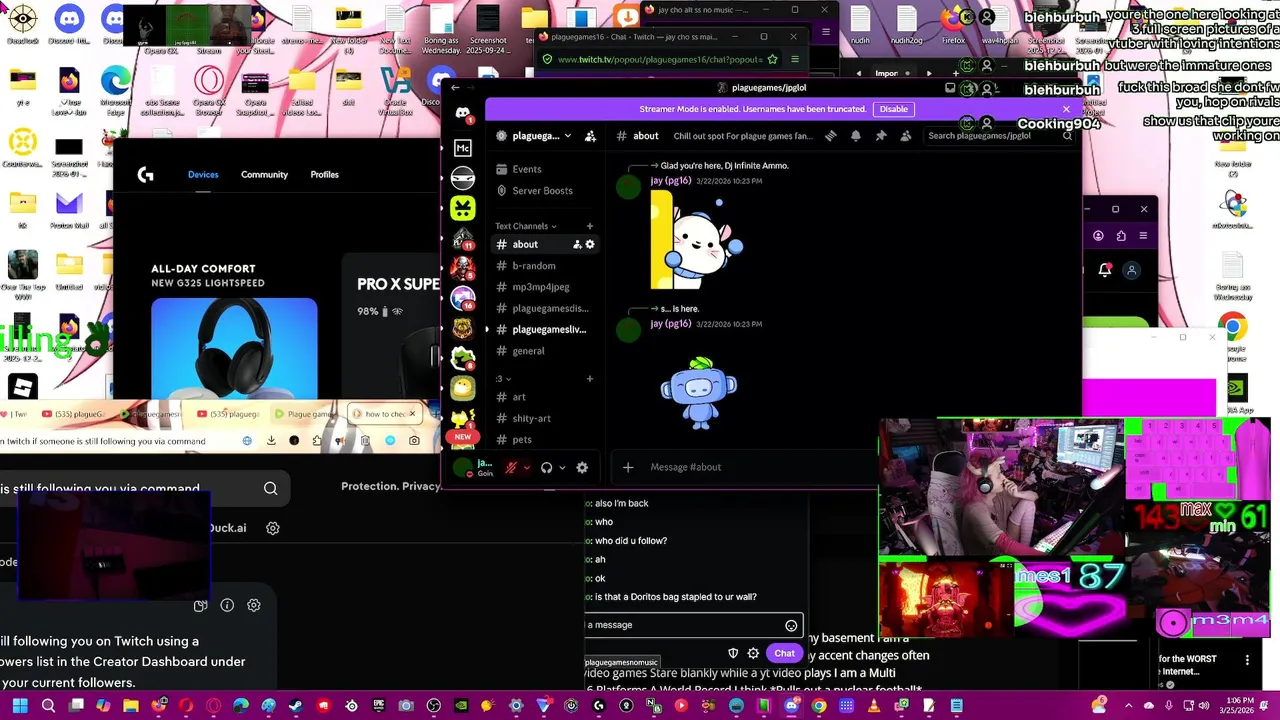Viewport: 1280px width, 720px height.
Task: Click info icon on the answer card
Action: [x=227, y=605]
